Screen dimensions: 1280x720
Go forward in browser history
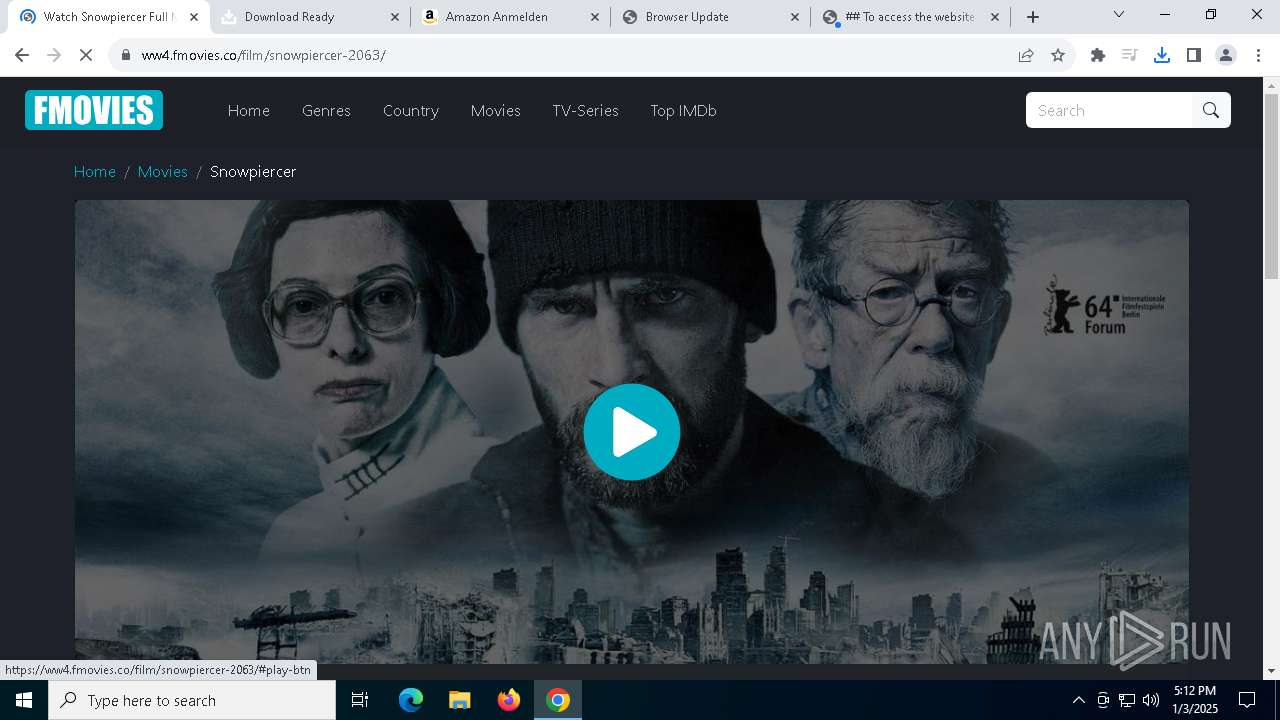click(x=54, y=55)
